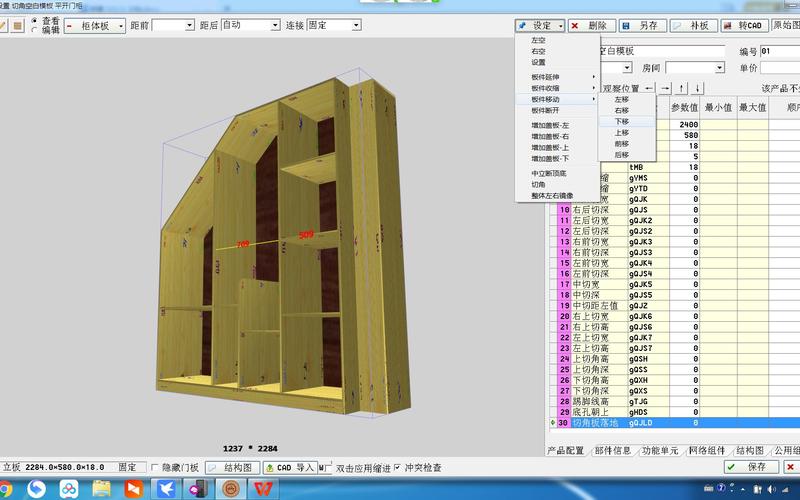The height and width of the screenshot is (500, 800).
Task: Open the Baidu Netdisk taskbar icon
Action: 69,489
